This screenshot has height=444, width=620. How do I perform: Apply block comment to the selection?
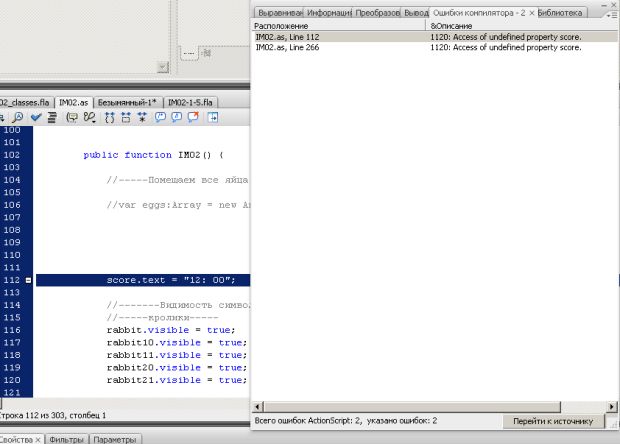pyautogui.click(x=160, y=117)
